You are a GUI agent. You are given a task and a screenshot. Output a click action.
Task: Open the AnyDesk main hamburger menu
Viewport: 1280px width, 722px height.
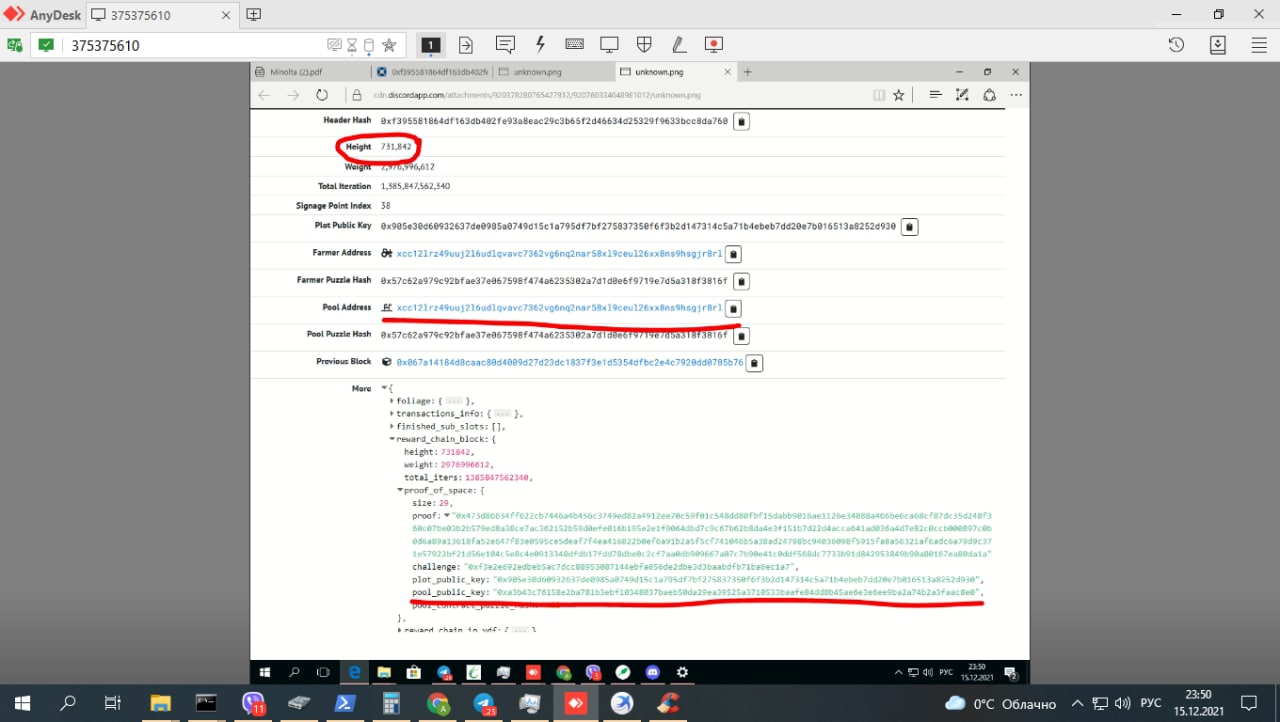click(x=1259, y=45)
